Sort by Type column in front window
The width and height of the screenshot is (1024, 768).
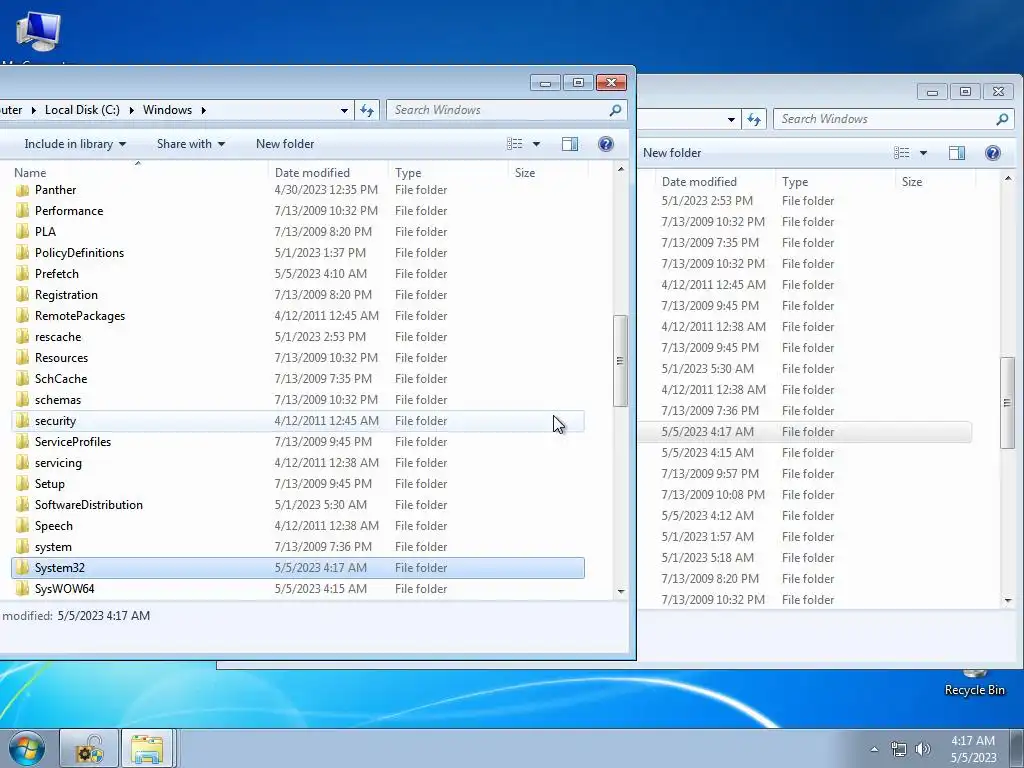point(448,172)
